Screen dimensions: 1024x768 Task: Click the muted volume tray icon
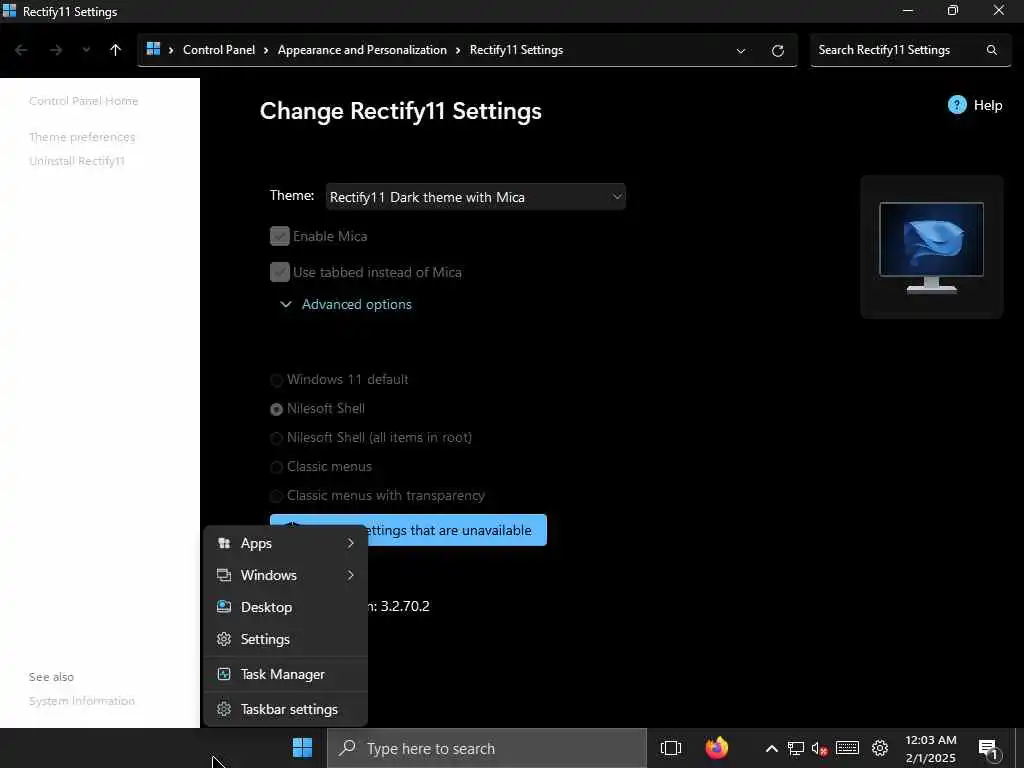(x=820, y=748)
